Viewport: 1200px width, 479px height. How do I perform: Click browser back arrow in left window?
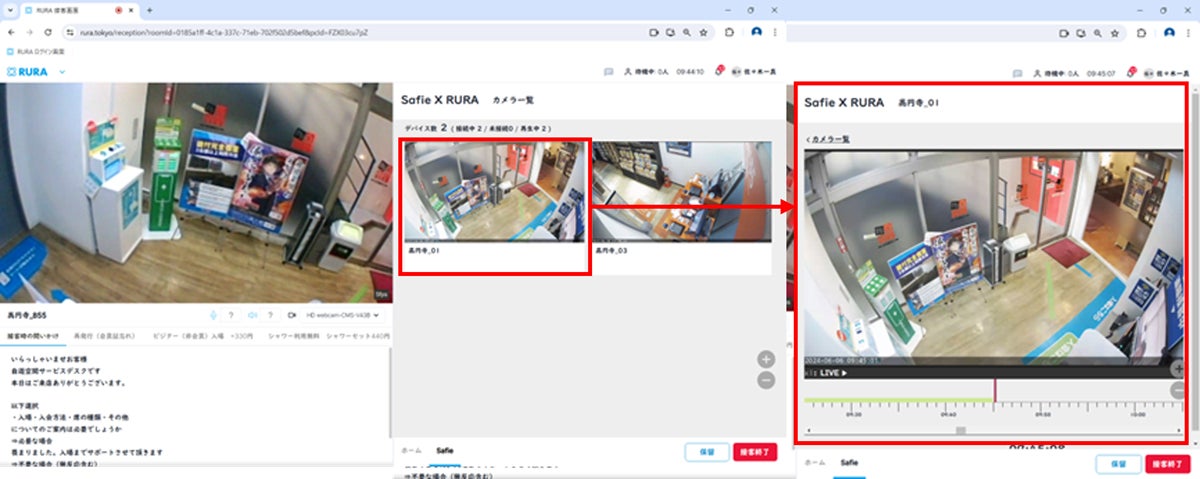(x=11, y=32)
